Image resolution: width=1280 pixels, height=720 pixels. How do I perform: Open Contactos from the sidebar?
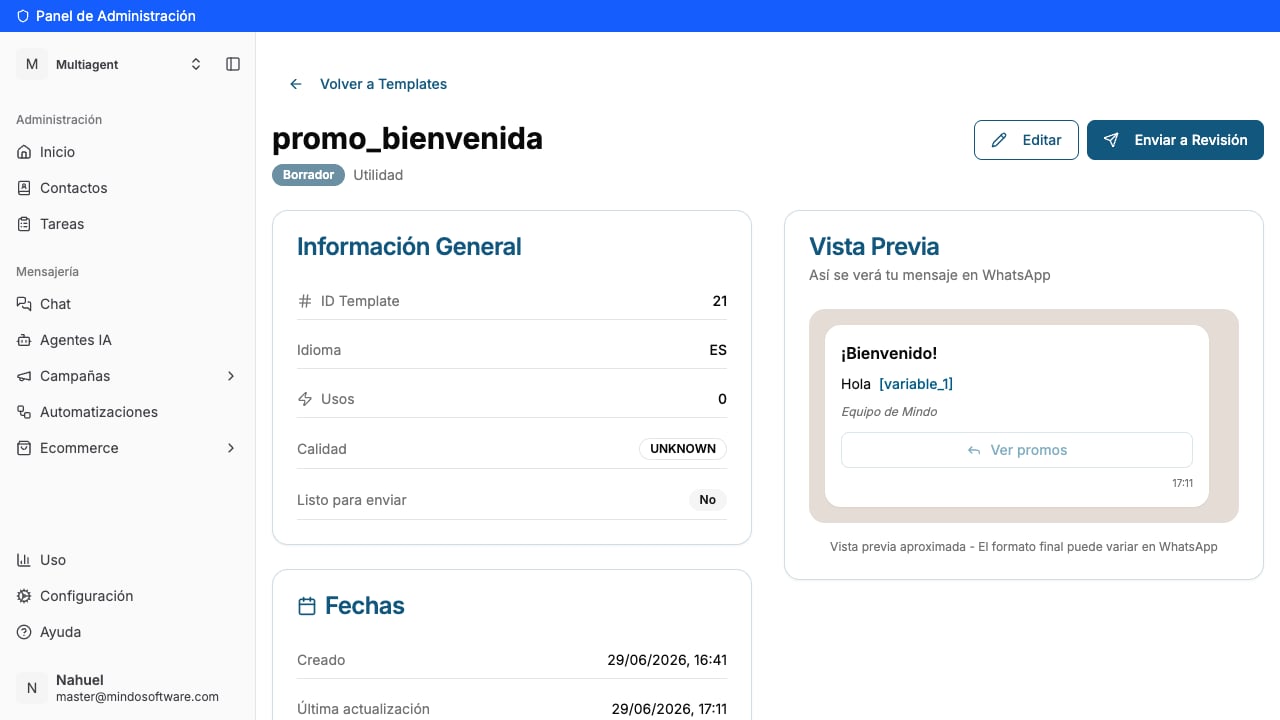tap(128, 188)
